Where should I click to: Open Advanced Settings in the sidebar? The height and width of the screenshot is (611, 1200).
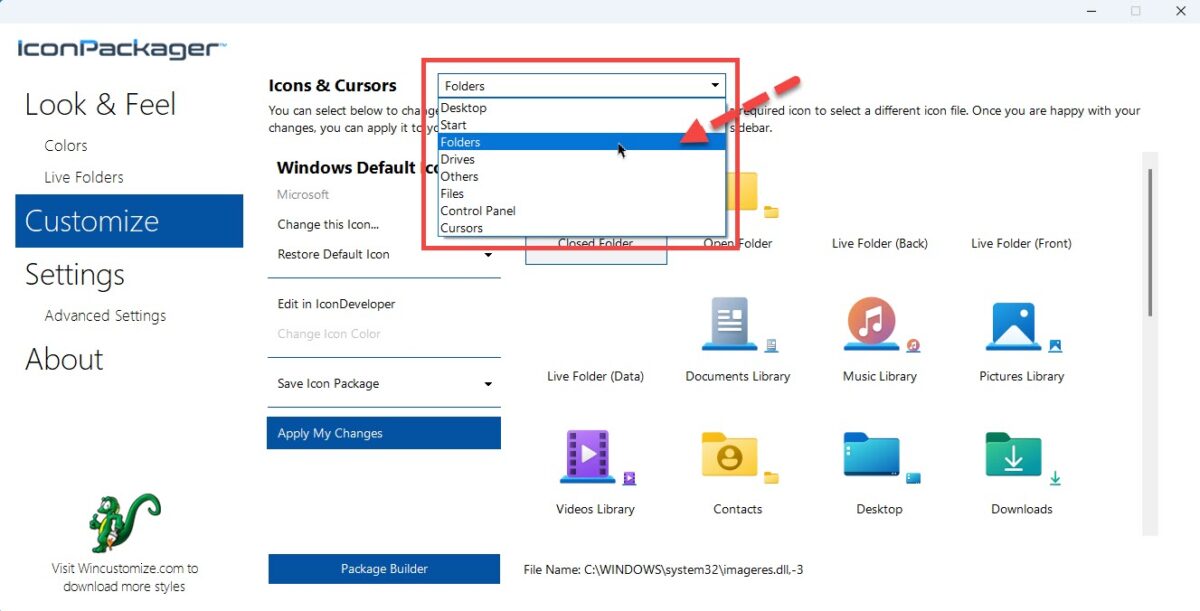105,315
